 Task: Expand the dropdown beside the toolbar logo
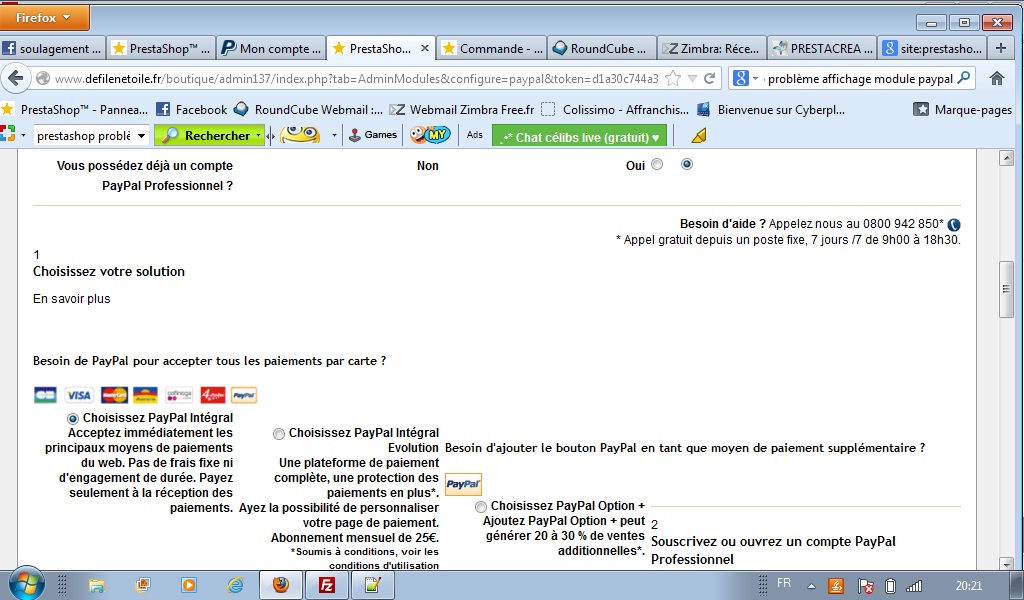(23, 136)
